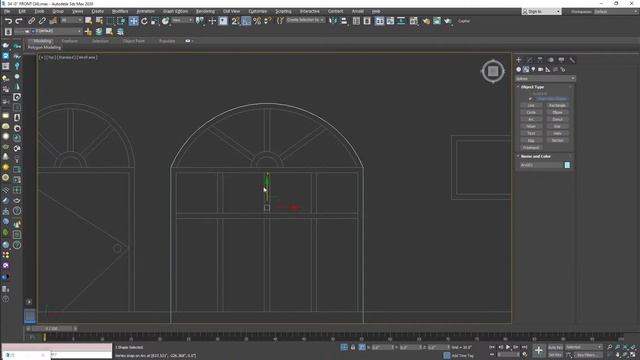Activate the Select and Rotate tool
Viewport: 640px width, 360px height.
tap(144, 21)
